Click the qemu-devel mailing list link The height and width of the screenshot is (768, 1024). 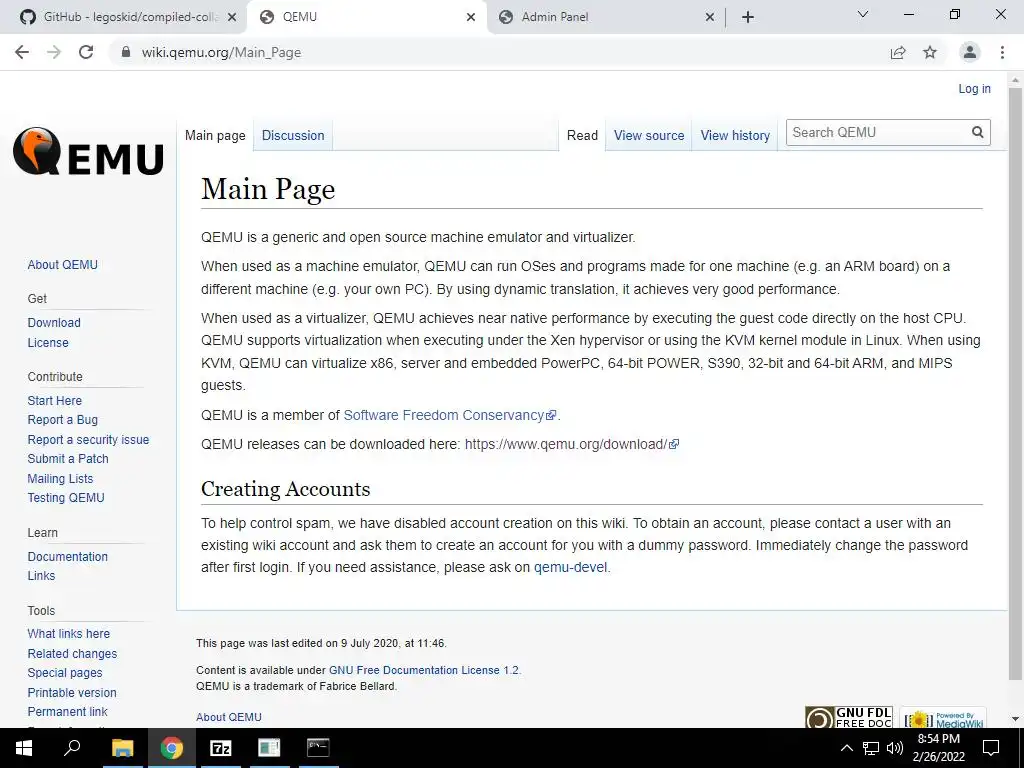570,567
